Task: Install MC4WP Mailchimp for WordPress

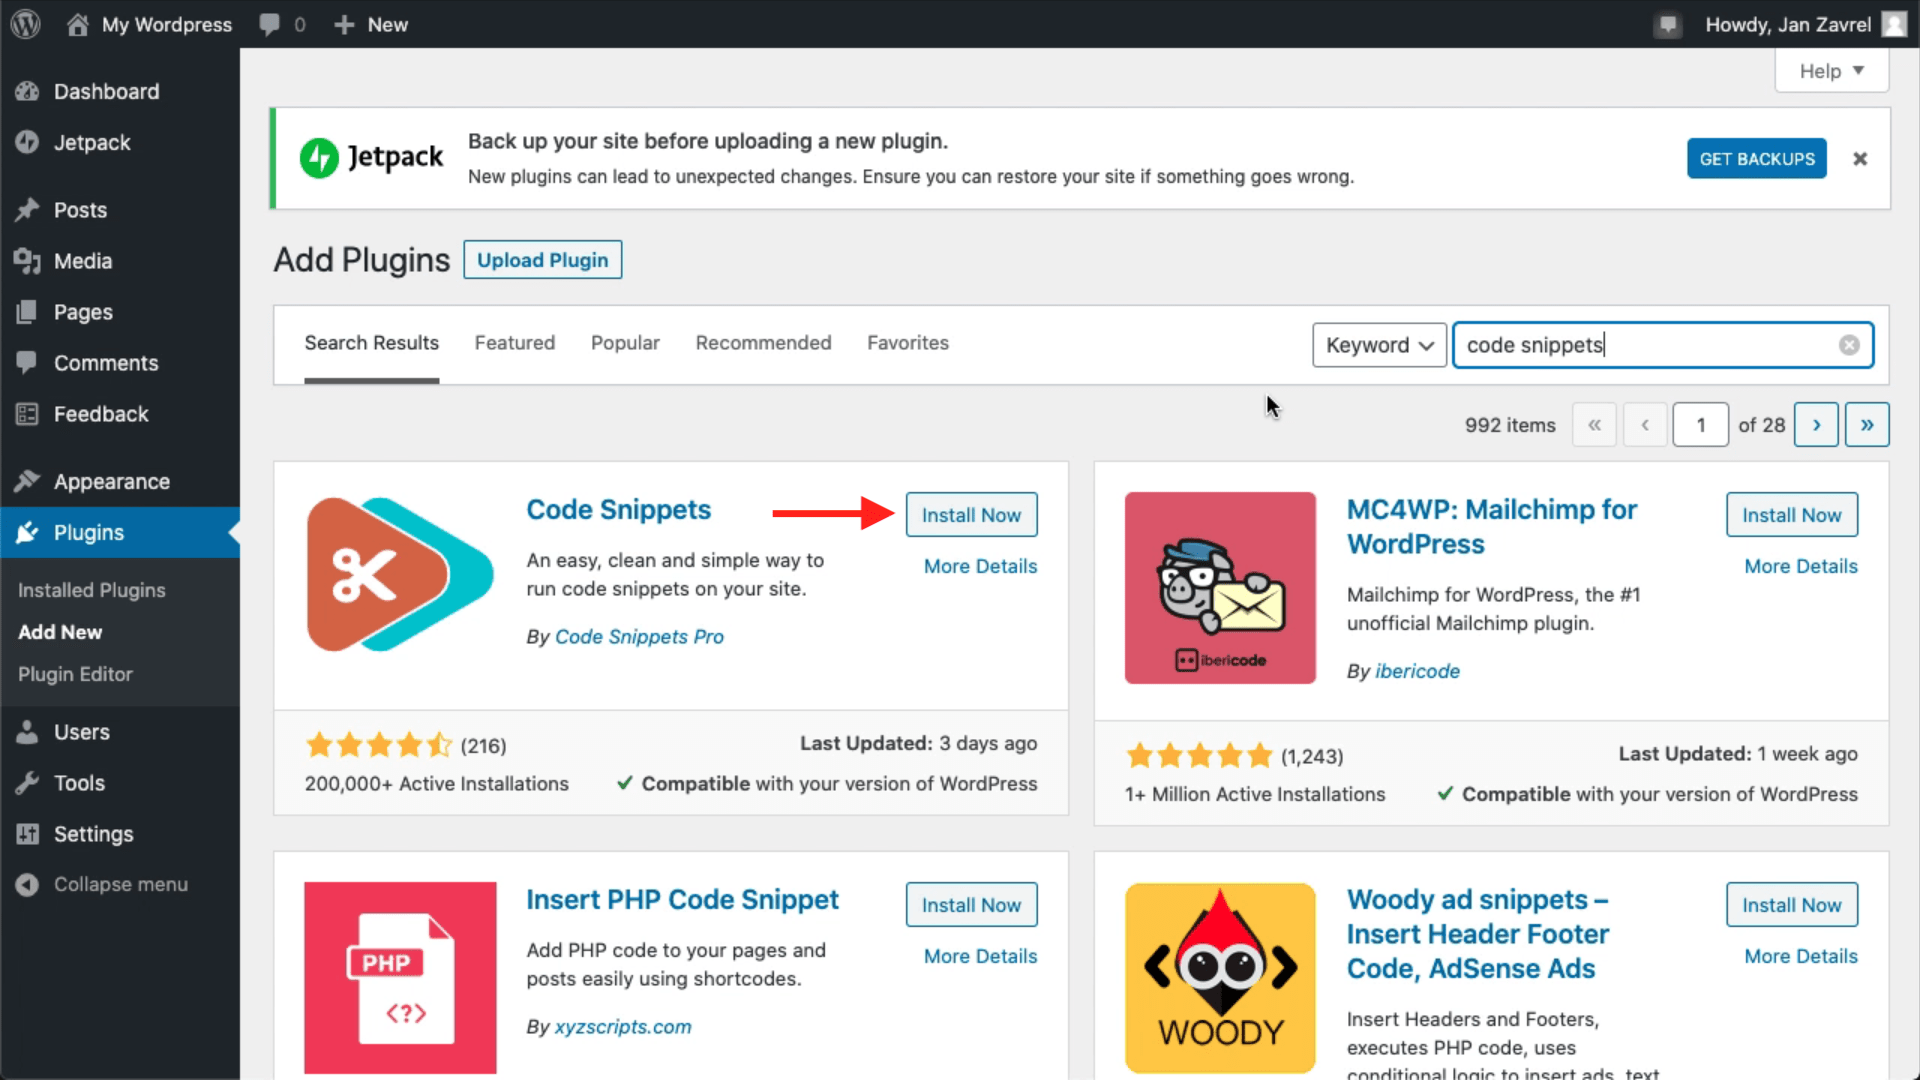Action: pyautogui.click(x=1791, y=515)
